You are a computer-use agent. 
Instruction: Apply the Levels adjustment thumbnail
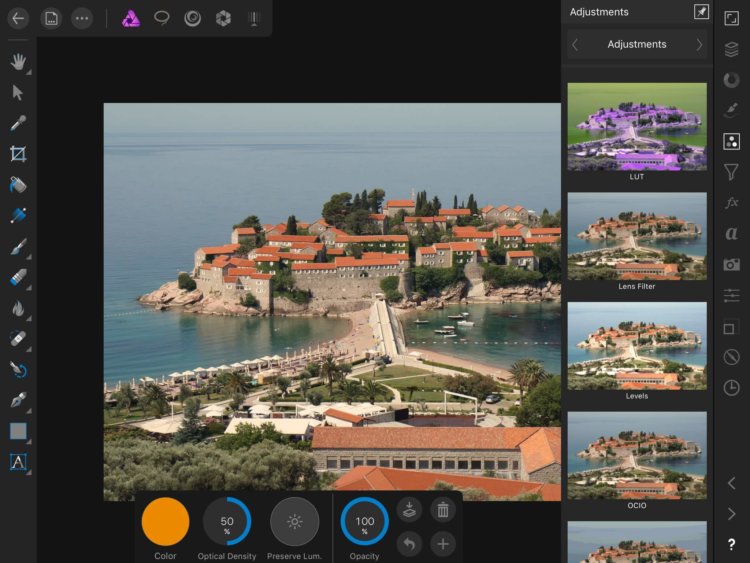coord(637,346)
